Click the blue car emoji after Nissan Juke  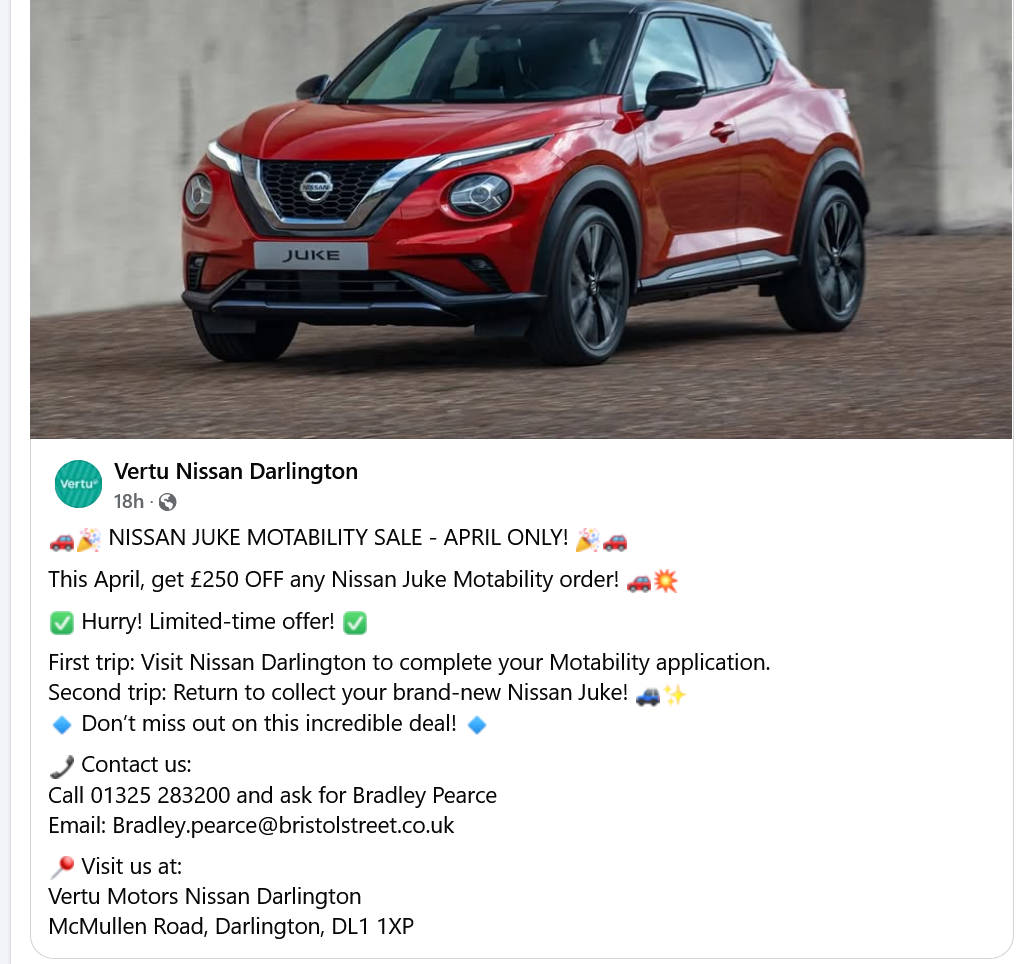(647, 695)
